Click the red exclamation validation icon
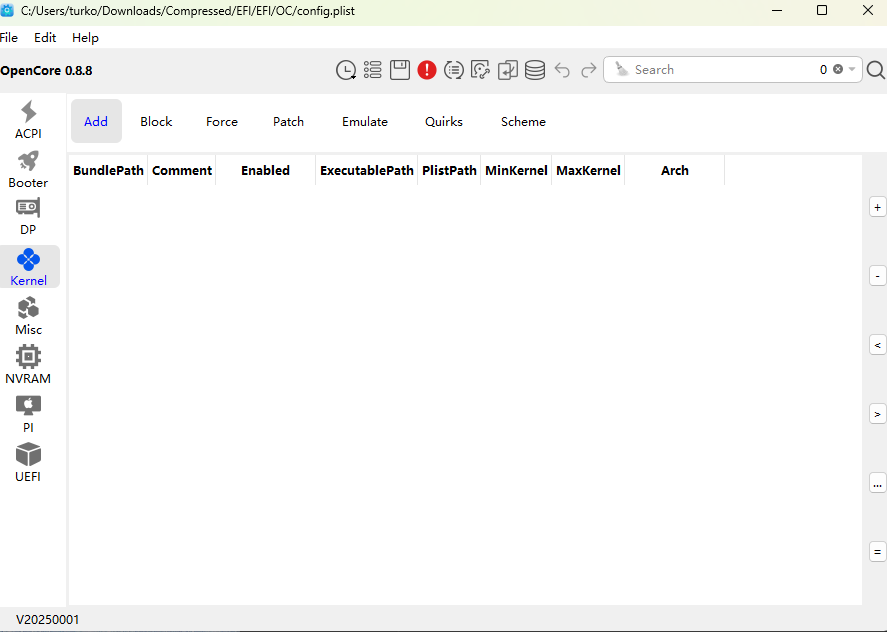This screenshot has width=887, height=632. pos(427,70)
